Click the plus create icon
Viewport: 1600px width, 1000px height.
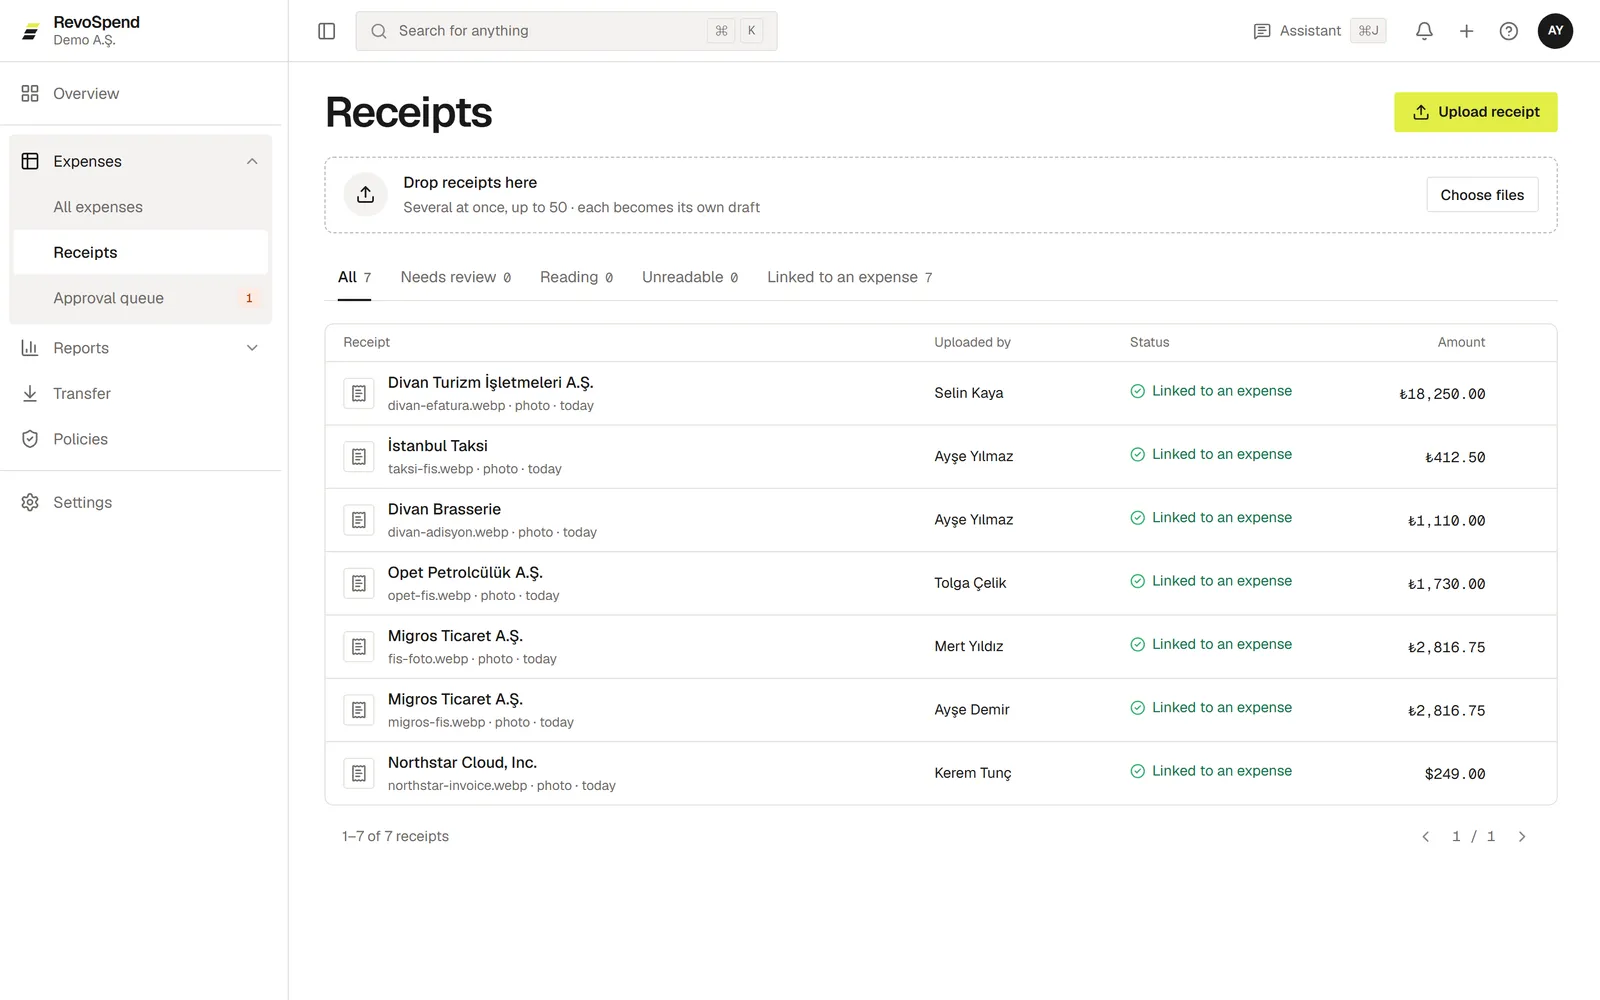point(1466,31)
